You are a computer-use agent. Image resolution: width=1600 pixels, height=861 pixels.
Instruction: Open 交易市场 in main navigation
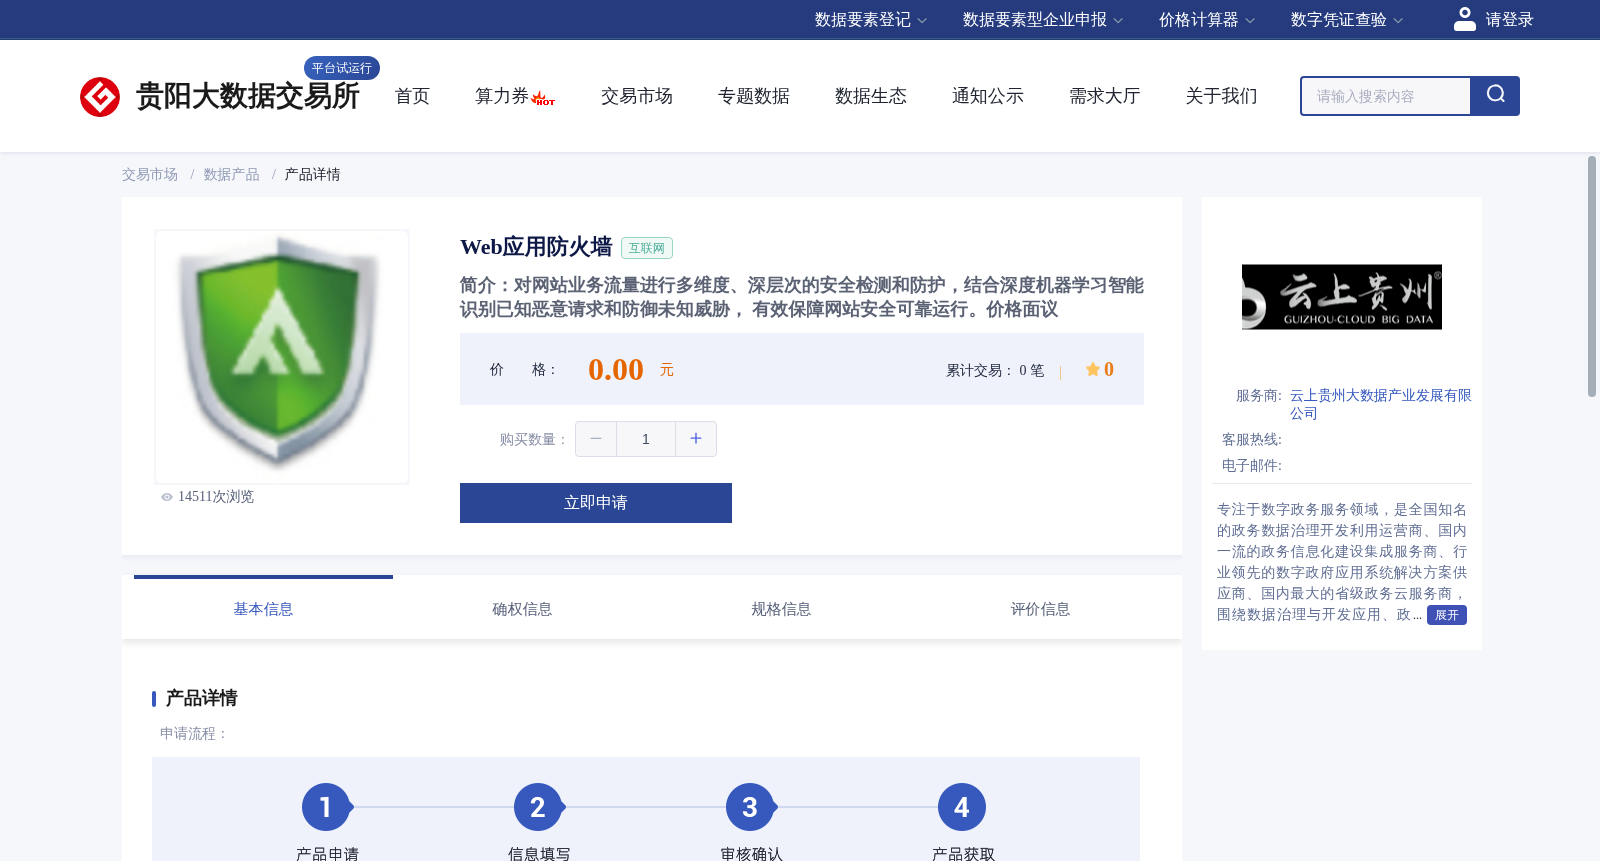(637, 96)
